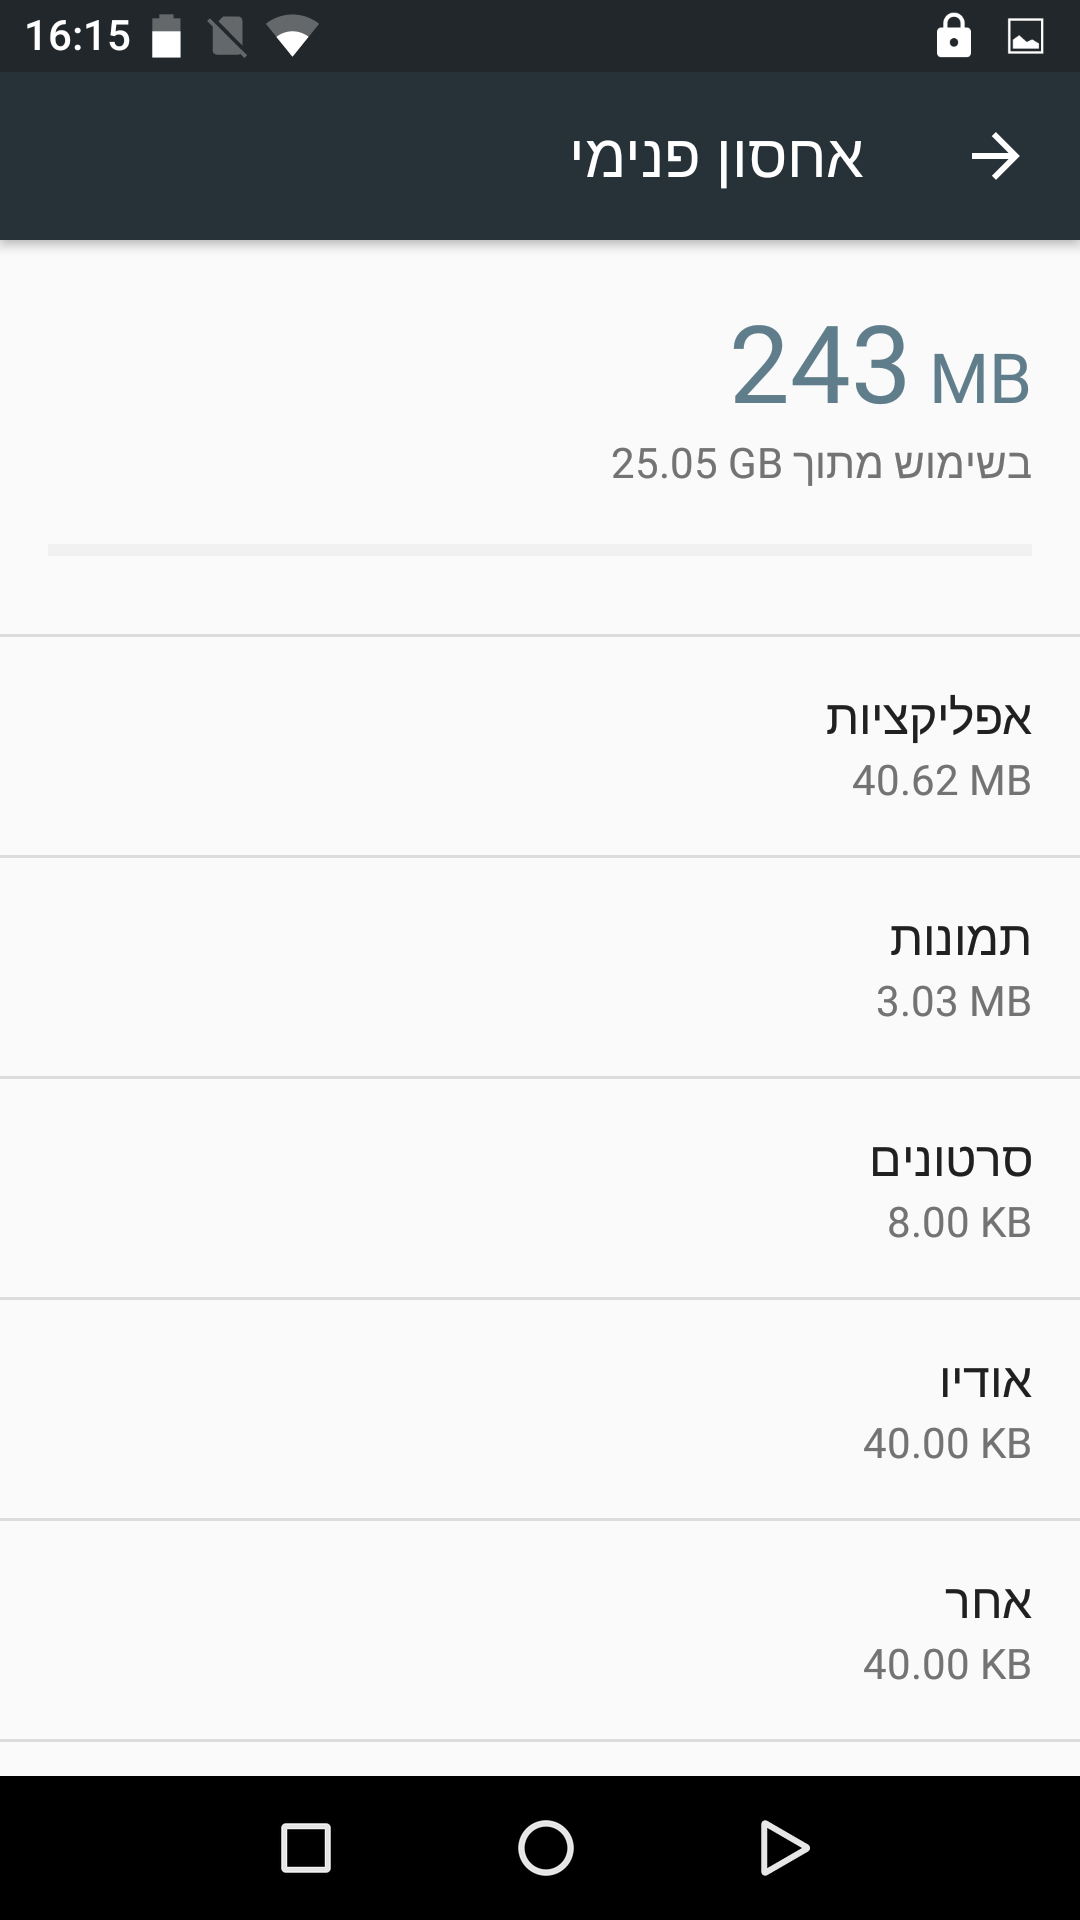Tap the 16:15 clock in the status bar

[78, 37]
